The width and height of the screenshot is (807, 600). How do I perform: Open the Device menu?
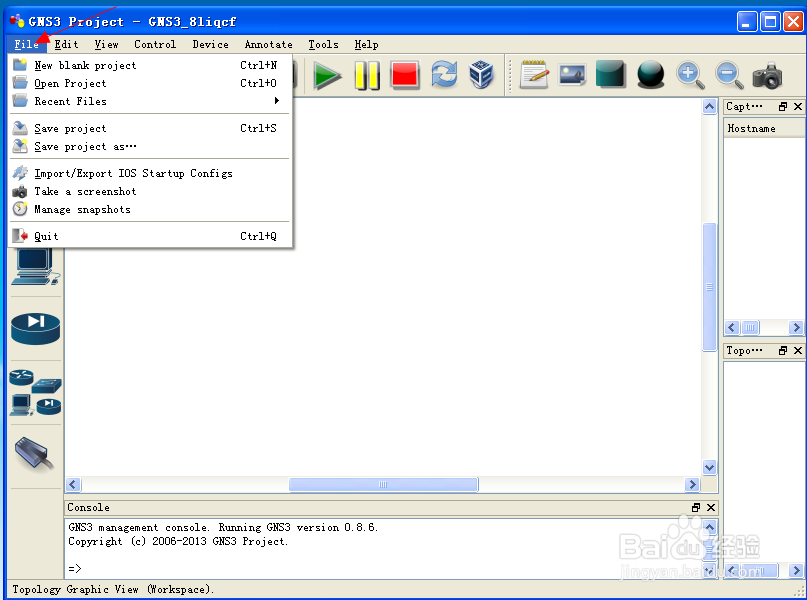(210, 45)
